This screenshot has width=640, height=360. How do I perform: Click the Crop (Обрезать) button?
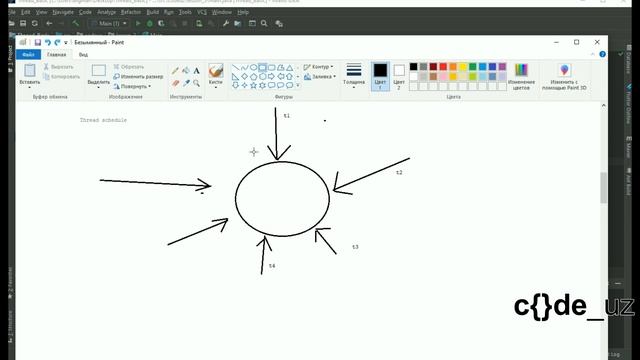click(x=129, y=67)
